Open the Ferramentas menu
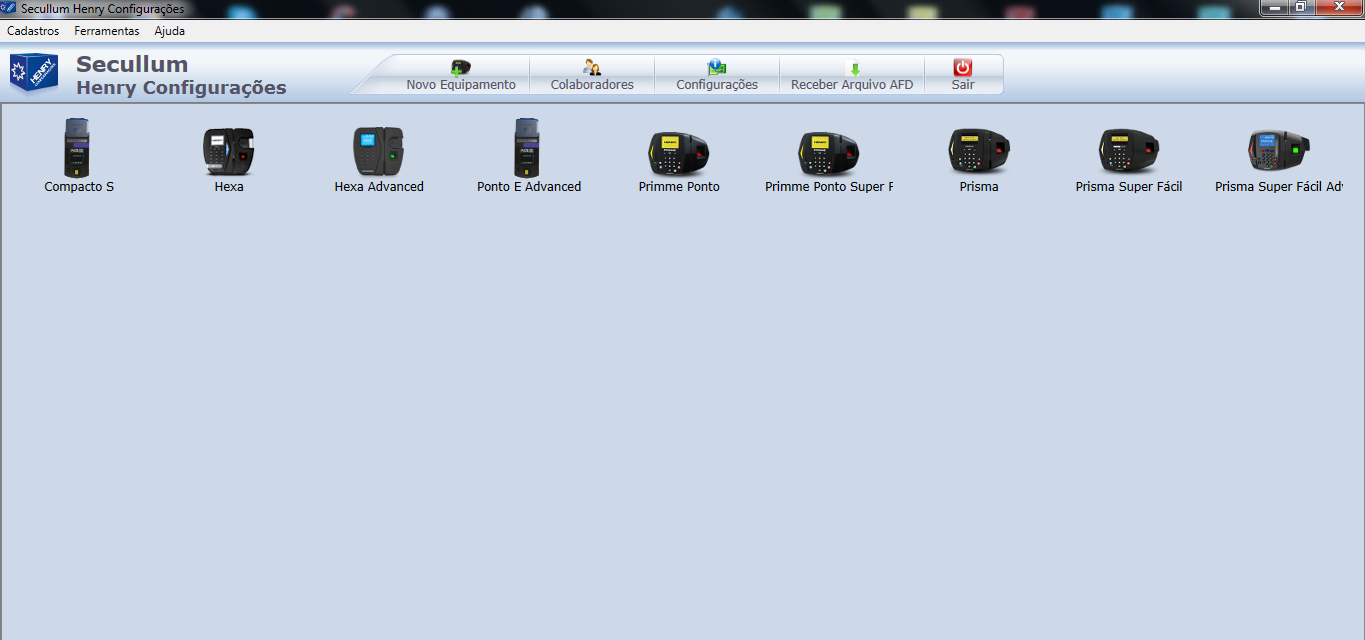The width and height of the screenshot is (1365, 640). pyautogui.click(x=107, y=31)
